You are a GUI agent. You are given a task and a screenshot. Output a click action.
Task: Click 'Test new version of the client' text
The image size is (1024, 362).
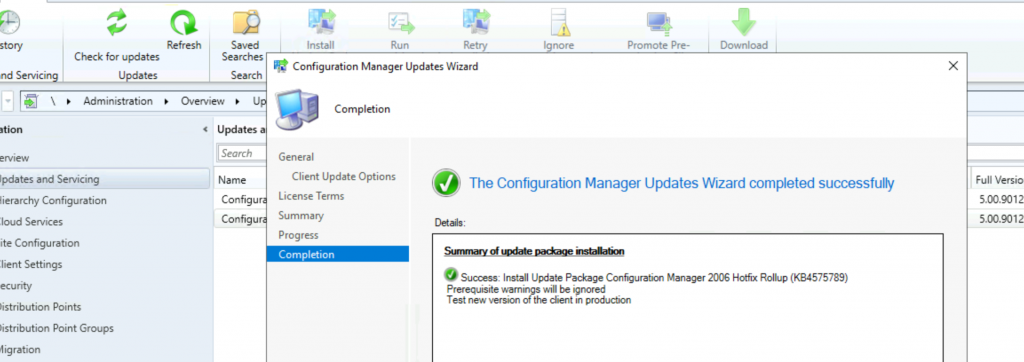[x=539, y=300]
